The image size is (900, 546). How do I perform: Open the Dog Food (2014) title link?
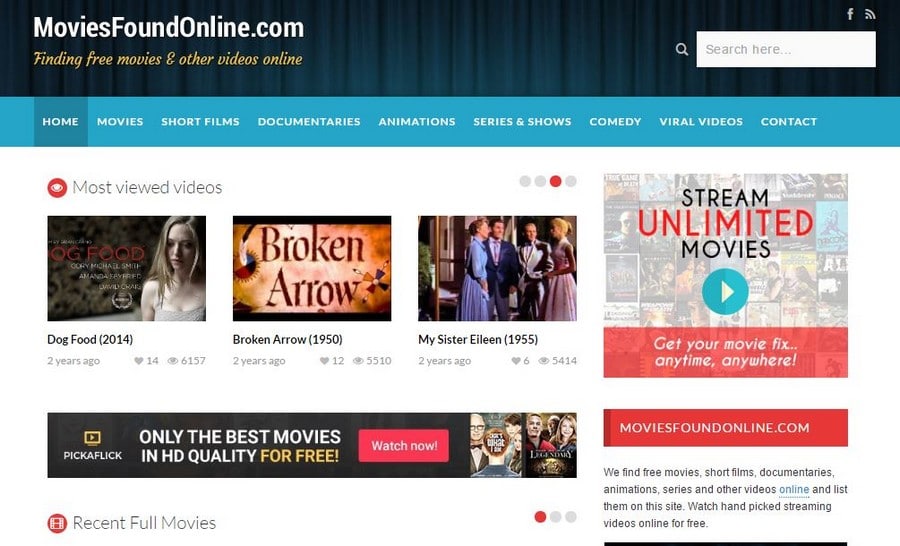point(90,339)
